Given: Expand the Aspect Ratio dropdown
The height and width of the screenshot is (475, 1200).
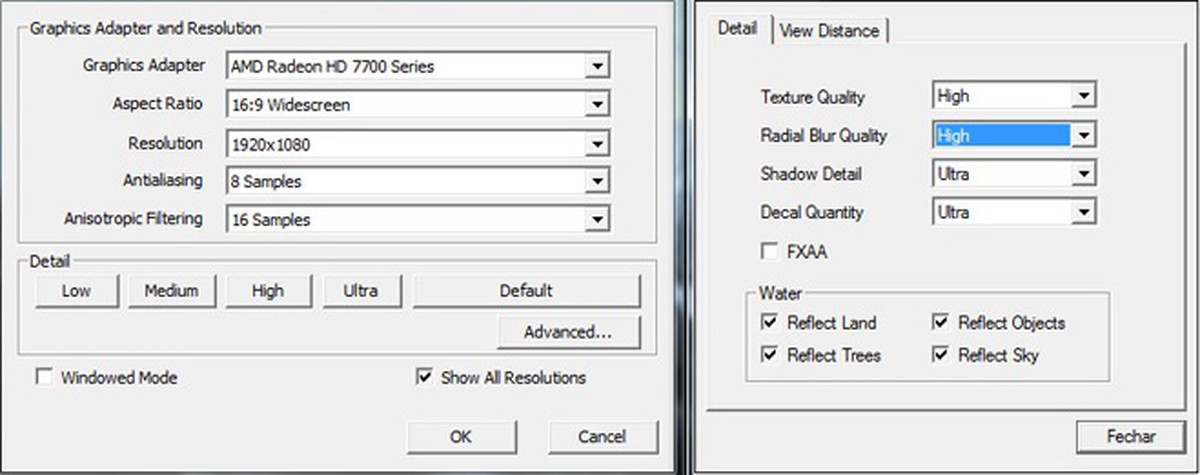Looking at the screenshot, I should pyautogui.click(x=597, y=105).
